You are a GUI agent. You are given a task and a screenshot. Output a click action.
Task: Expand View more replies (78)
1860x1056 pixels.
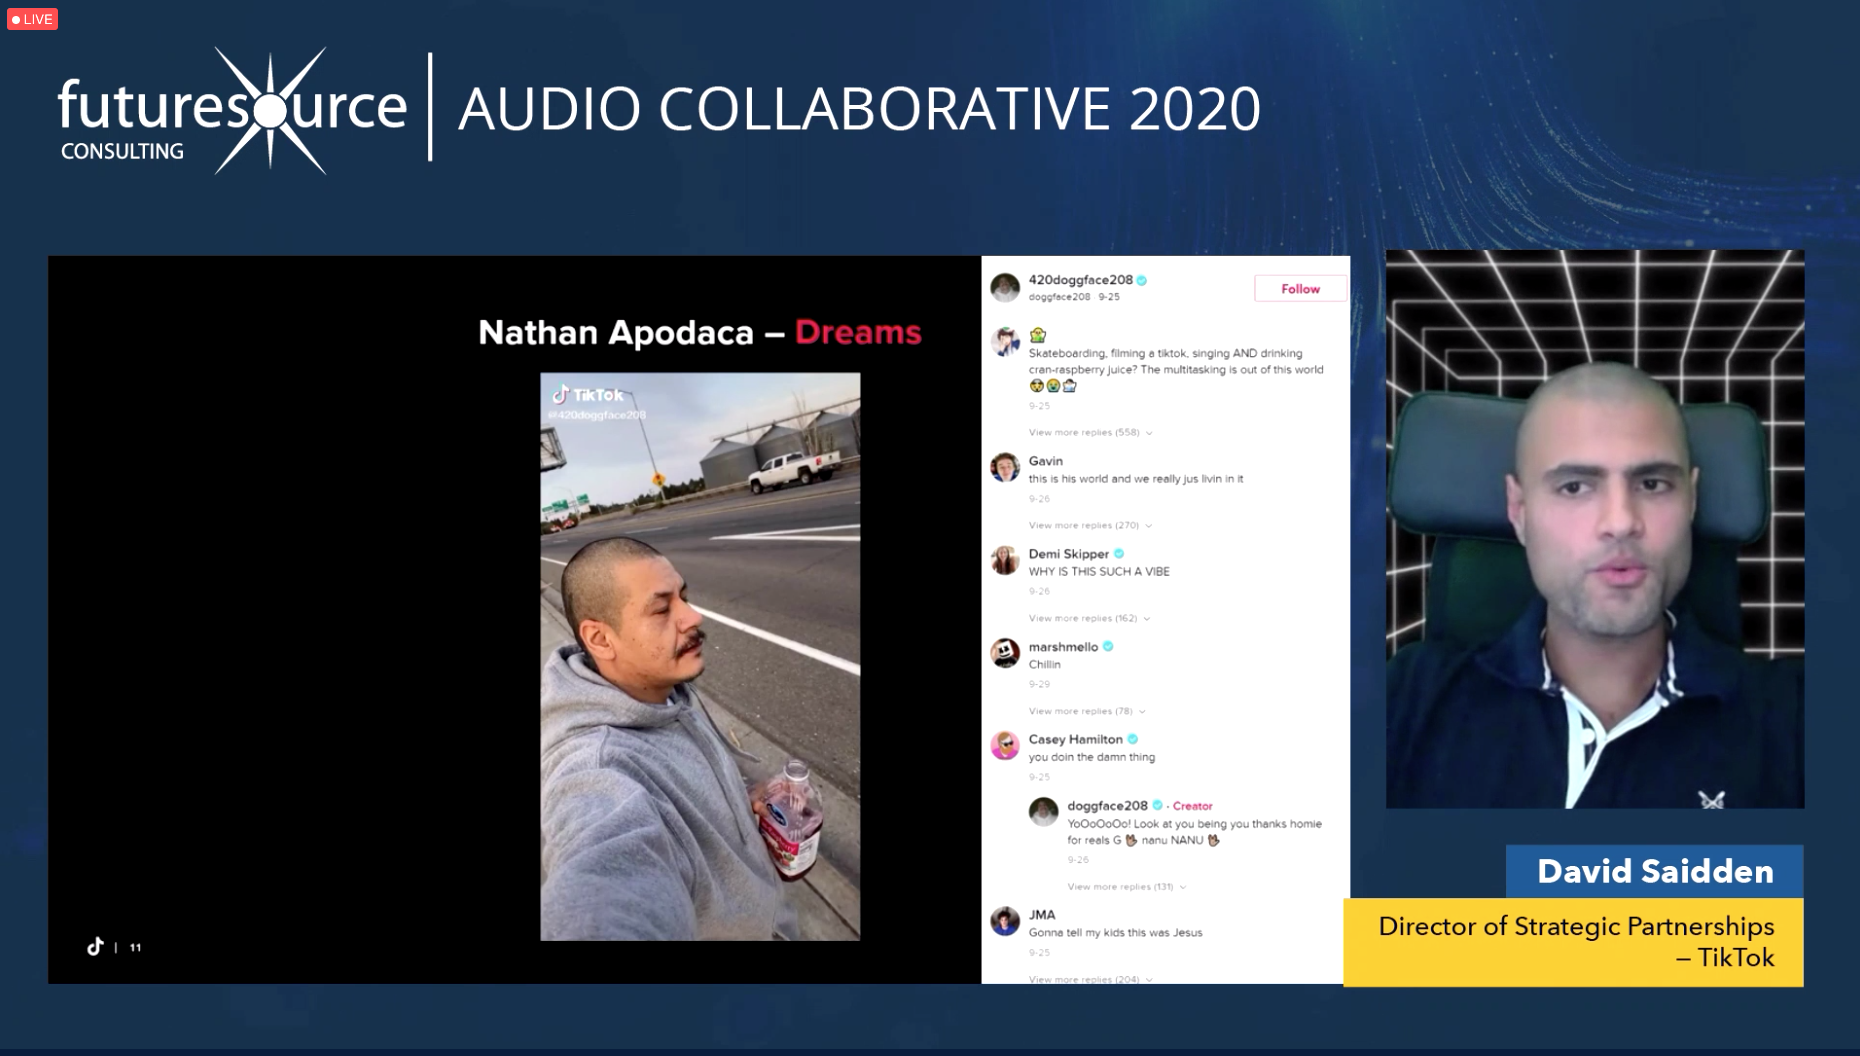(x=1087, y=711)
